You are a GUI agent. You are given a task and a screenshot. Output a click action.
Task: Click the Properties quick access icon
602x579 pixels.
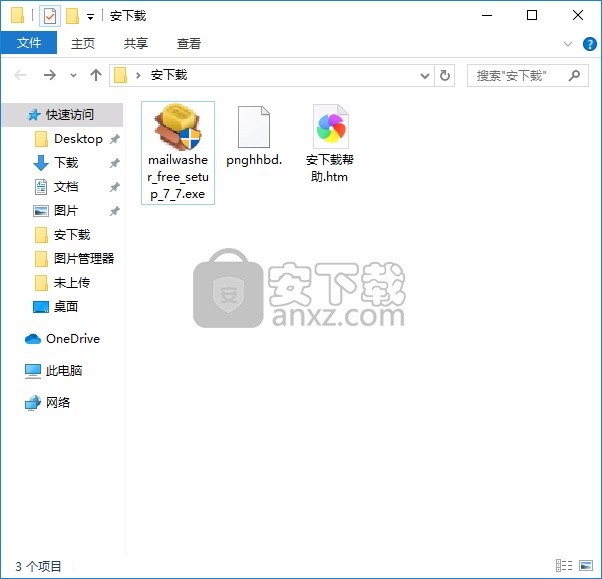tap(50, 16)
